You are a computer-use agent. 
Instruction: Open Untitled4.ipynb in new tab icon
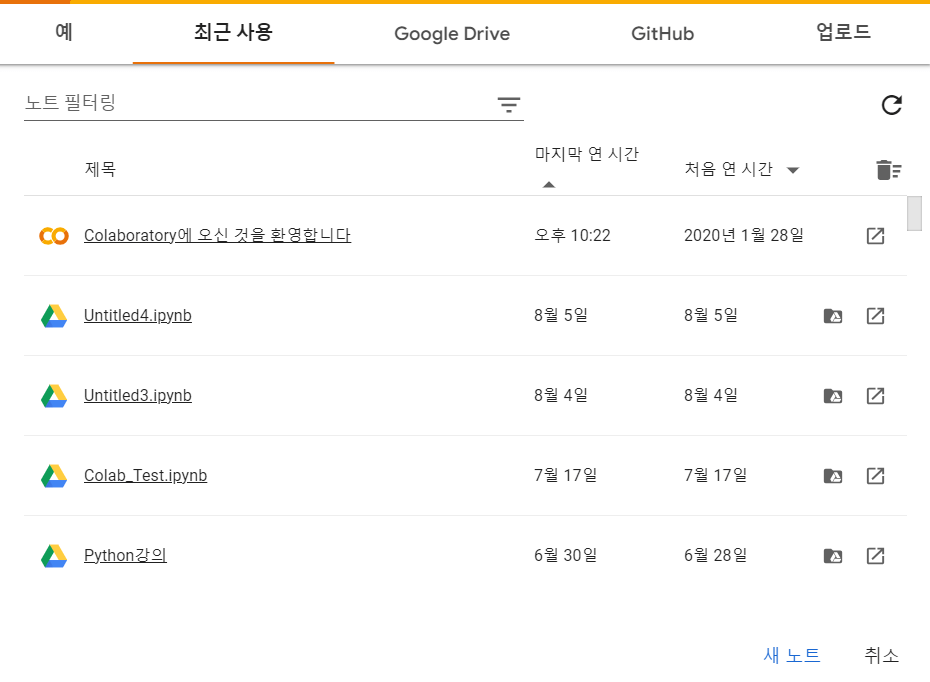click(875, 316)
